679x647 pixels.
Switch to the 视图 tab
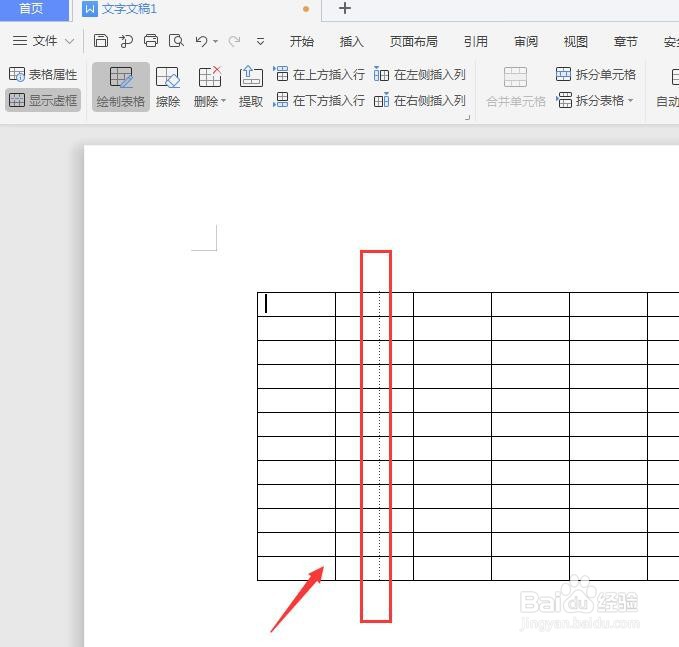[x=576, y=42]
